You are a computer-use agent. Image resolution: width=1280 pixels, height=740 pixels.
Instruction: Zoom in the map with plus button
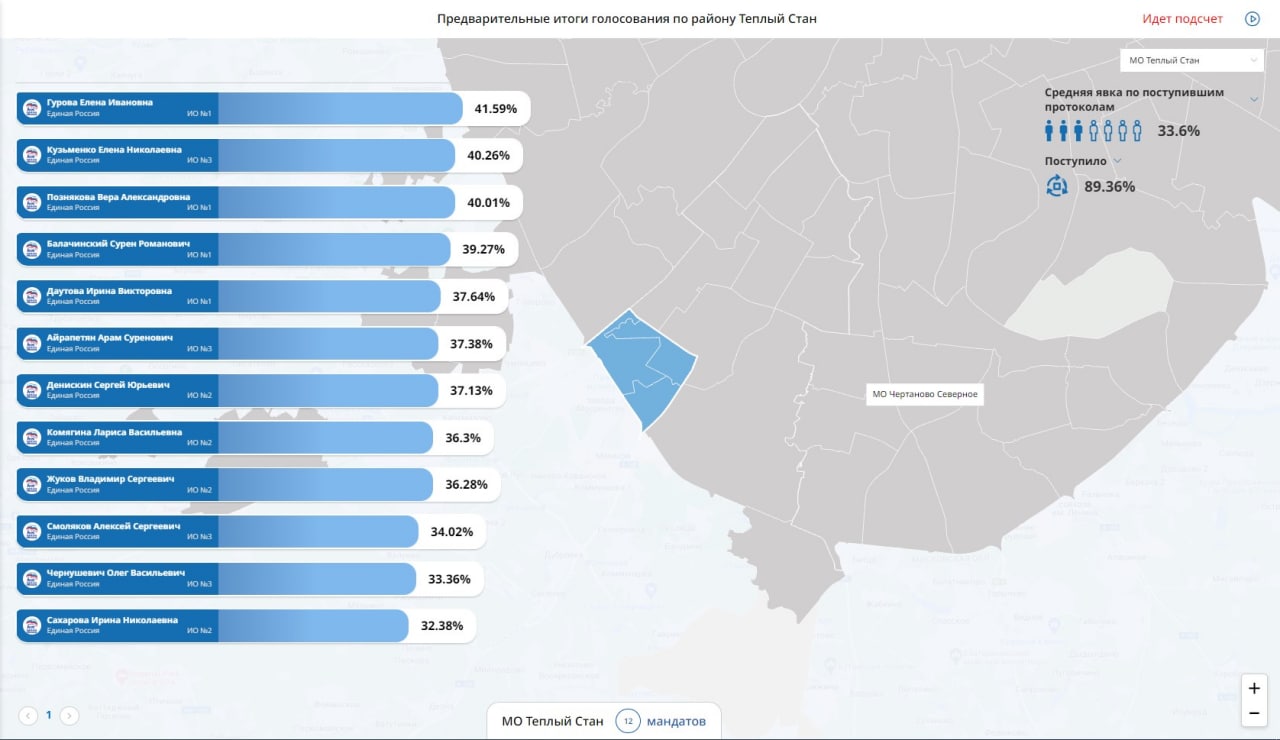pos(1254,688)
